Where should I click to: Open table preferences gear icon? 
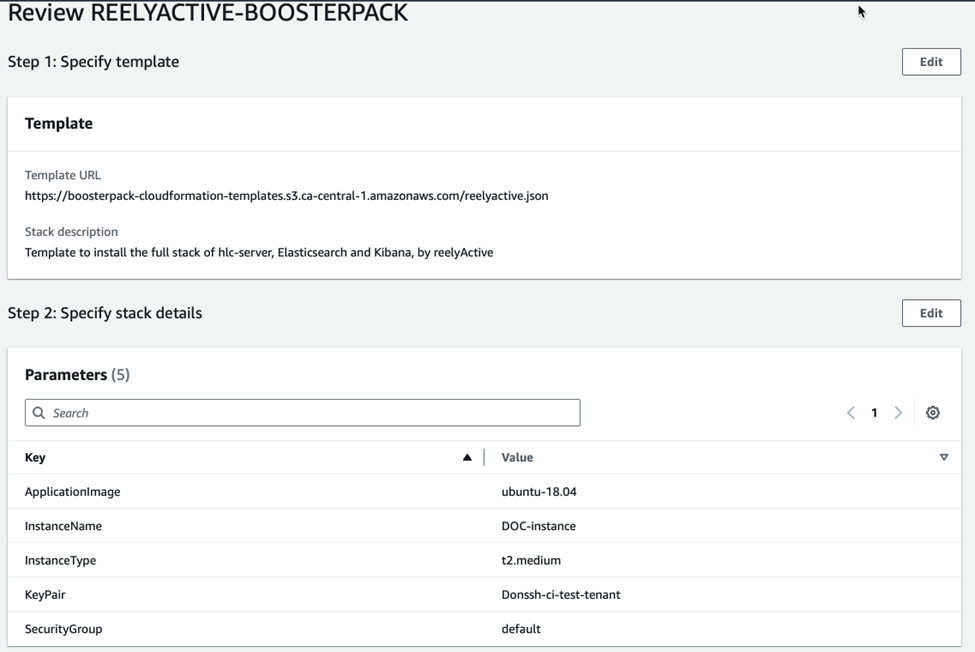(x=933, y=413)
